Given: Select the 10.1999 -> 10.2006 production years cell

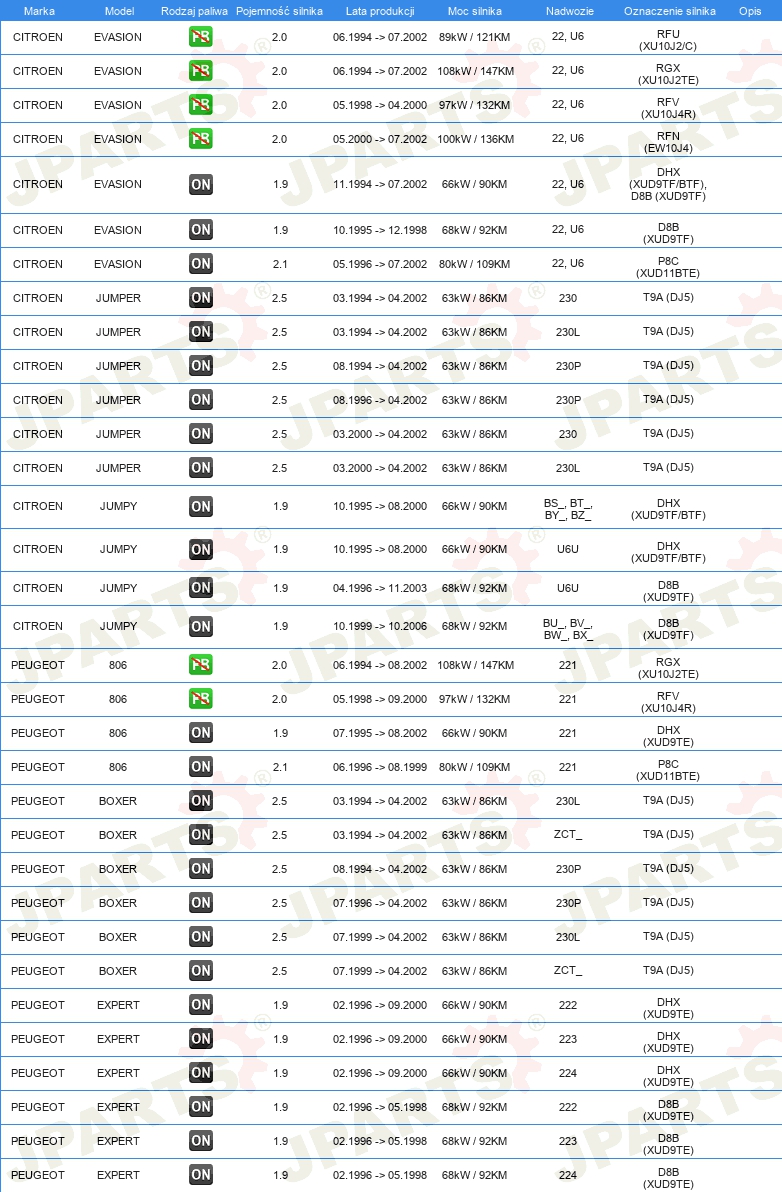Looking at the screenshot, I should (380, 626).
